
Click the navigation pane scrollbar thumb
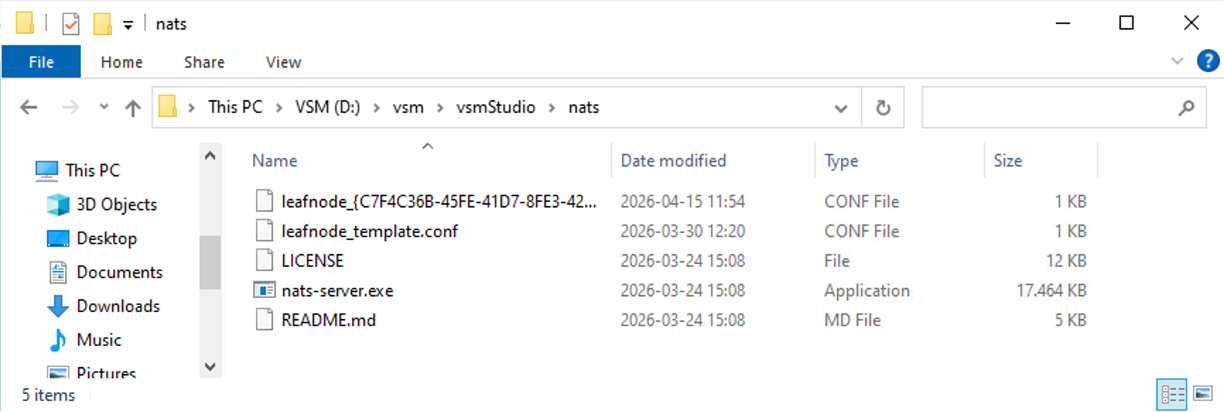[209, 262]
